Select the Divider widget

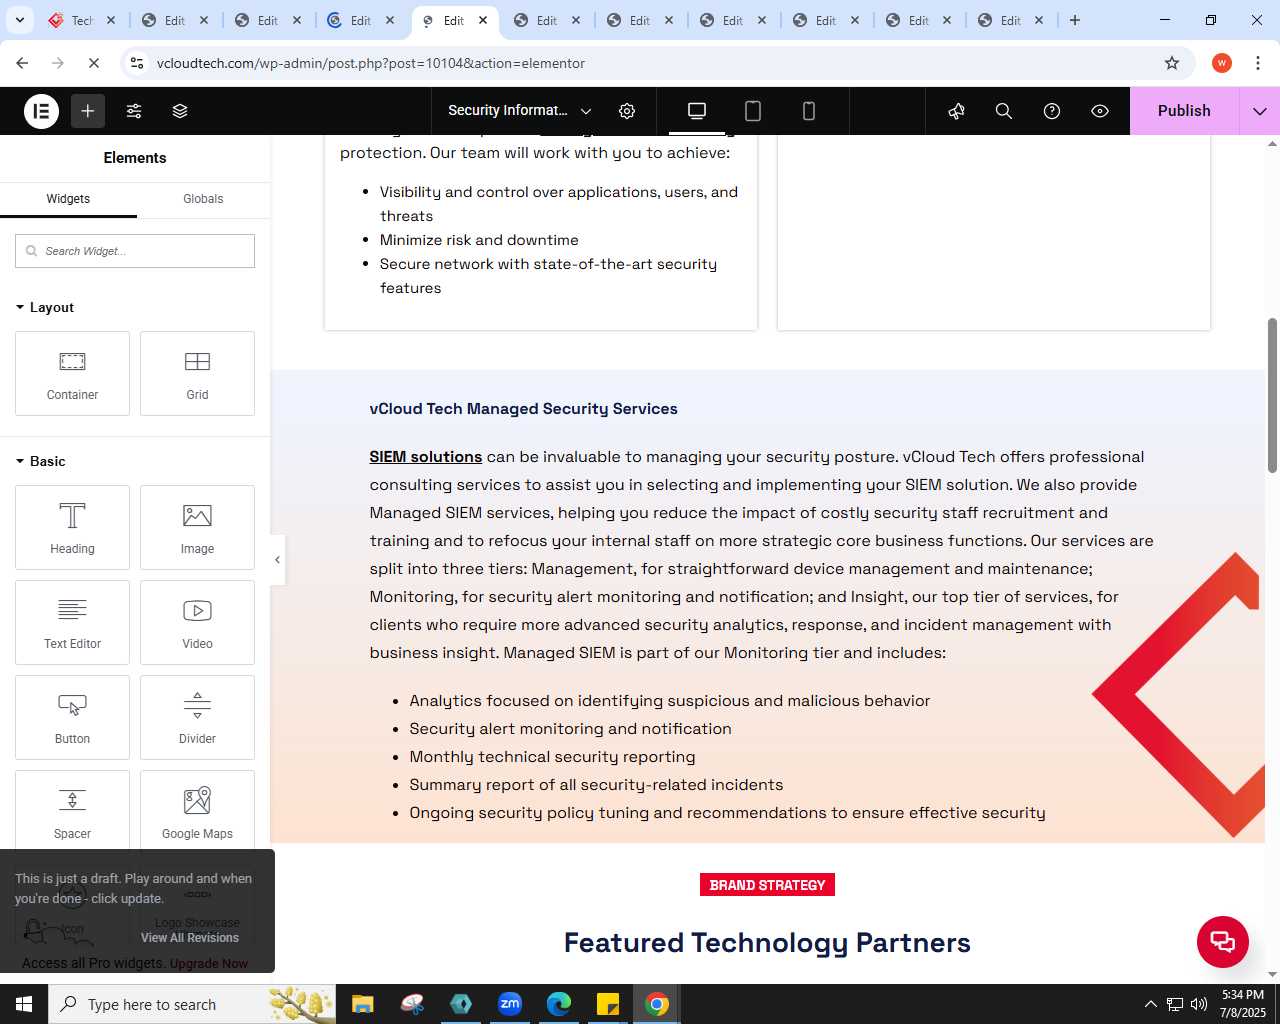pyautogui.click(x=197, y=718)
